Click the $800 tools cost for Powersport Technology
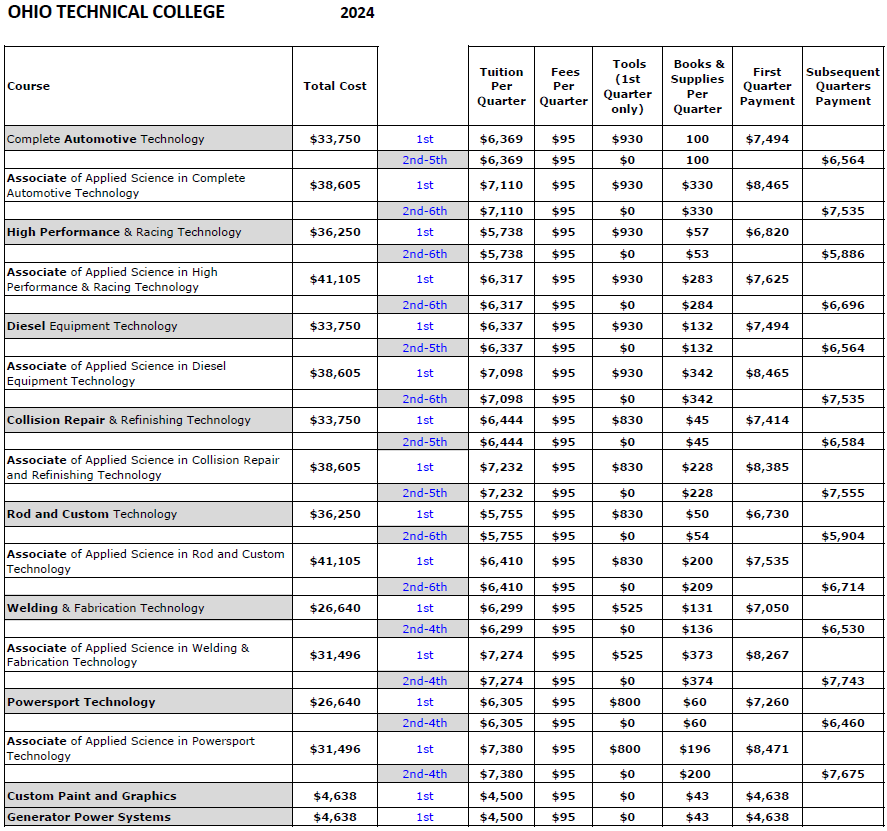Image resolution: width=887 pixels, height=831 pixels. click(x=625, y=702)
